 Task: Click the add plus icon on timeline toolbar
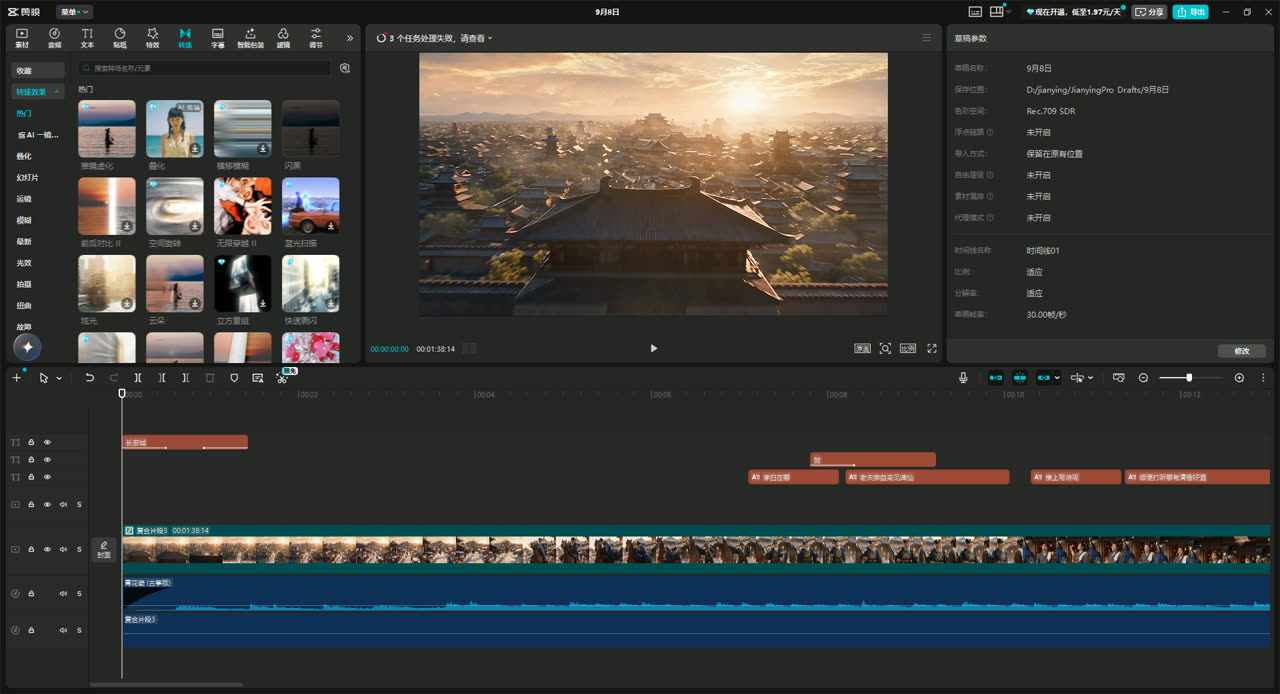(x=16, y=378)
